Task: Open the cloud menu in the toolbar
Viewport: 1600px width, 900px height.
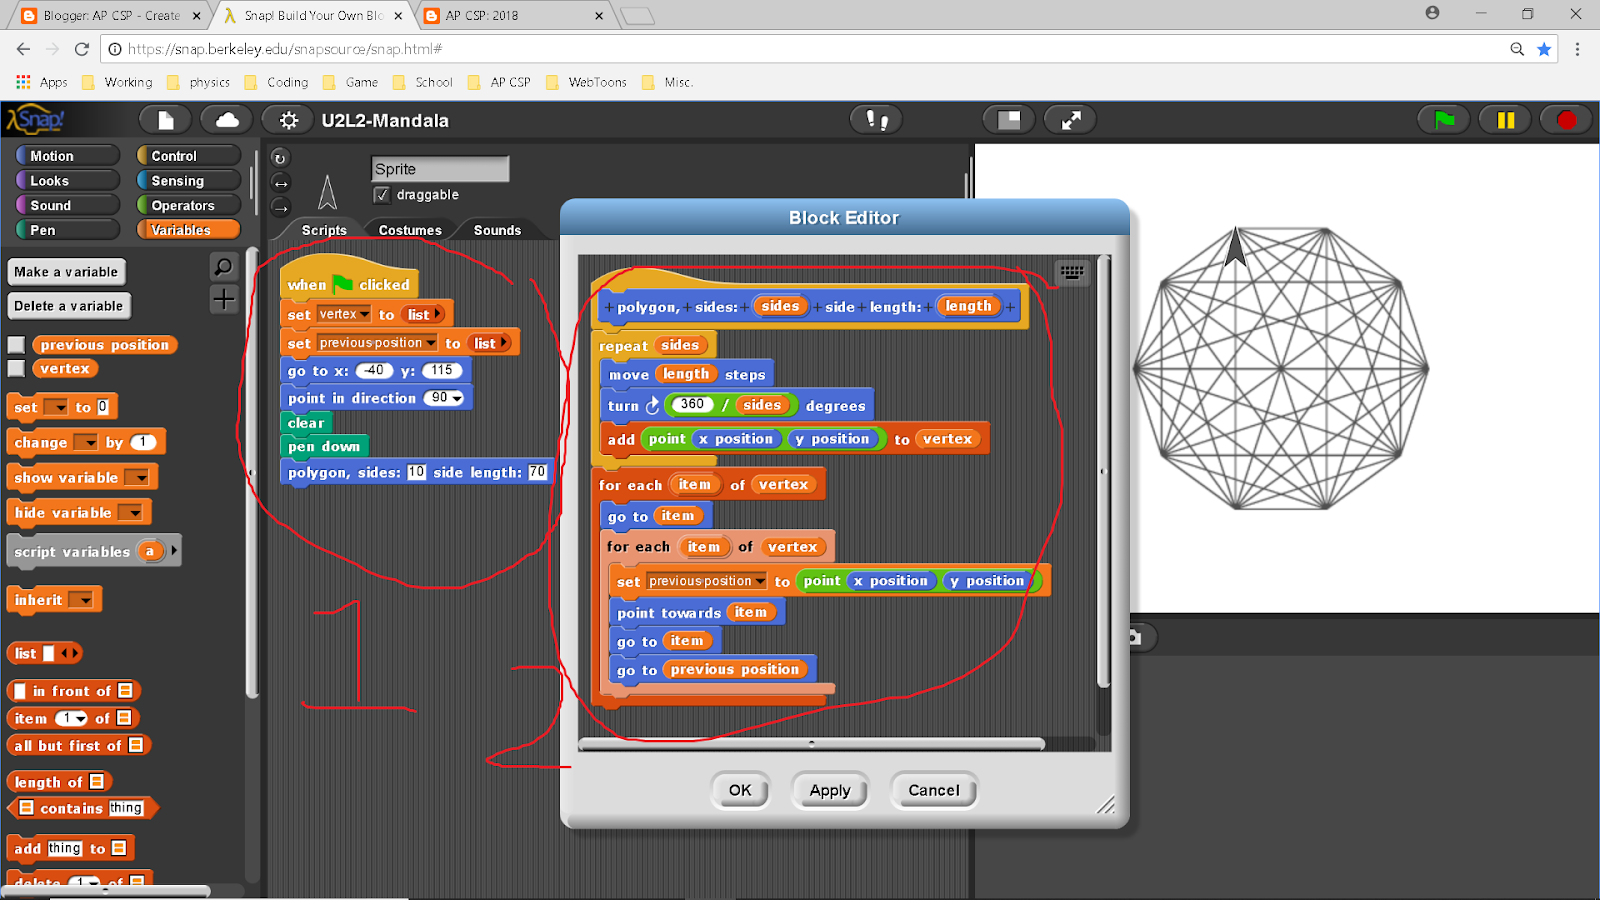Action: click(x=226, y=118)
